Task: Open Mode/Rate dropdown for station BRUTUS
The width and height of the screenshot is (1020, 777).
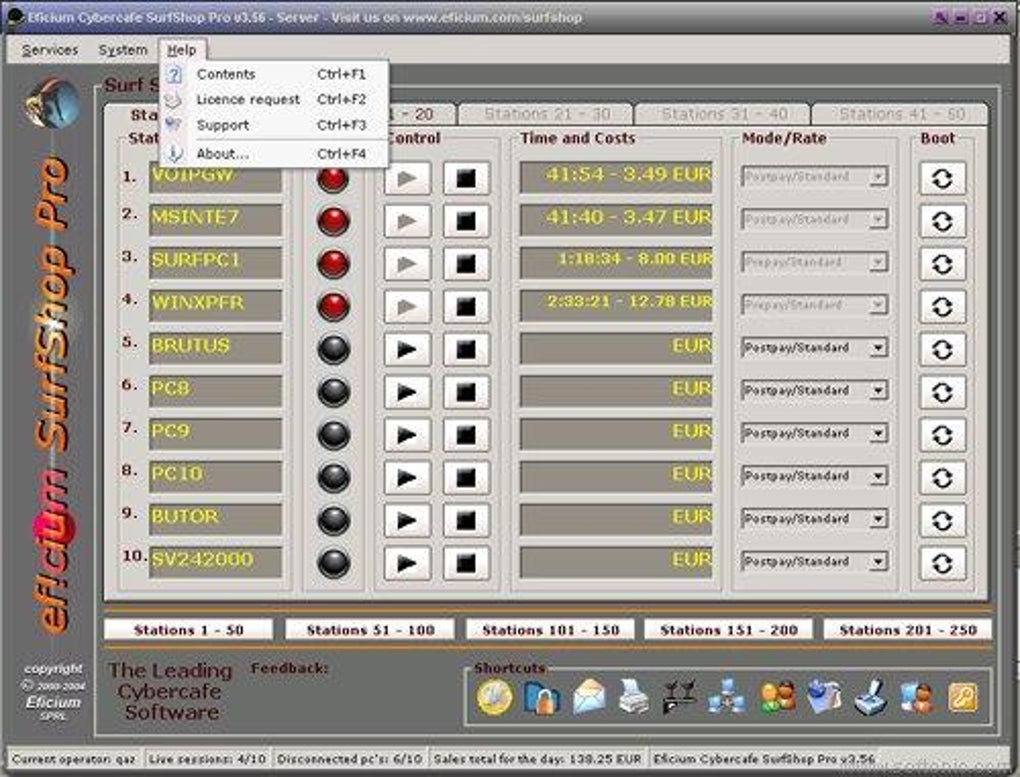Action: (x=877, y=349)
